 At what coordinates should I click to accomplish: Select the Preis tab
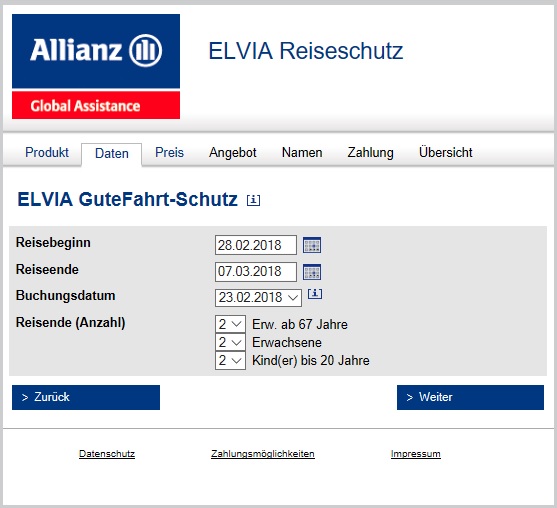click(x=169, y=152)
